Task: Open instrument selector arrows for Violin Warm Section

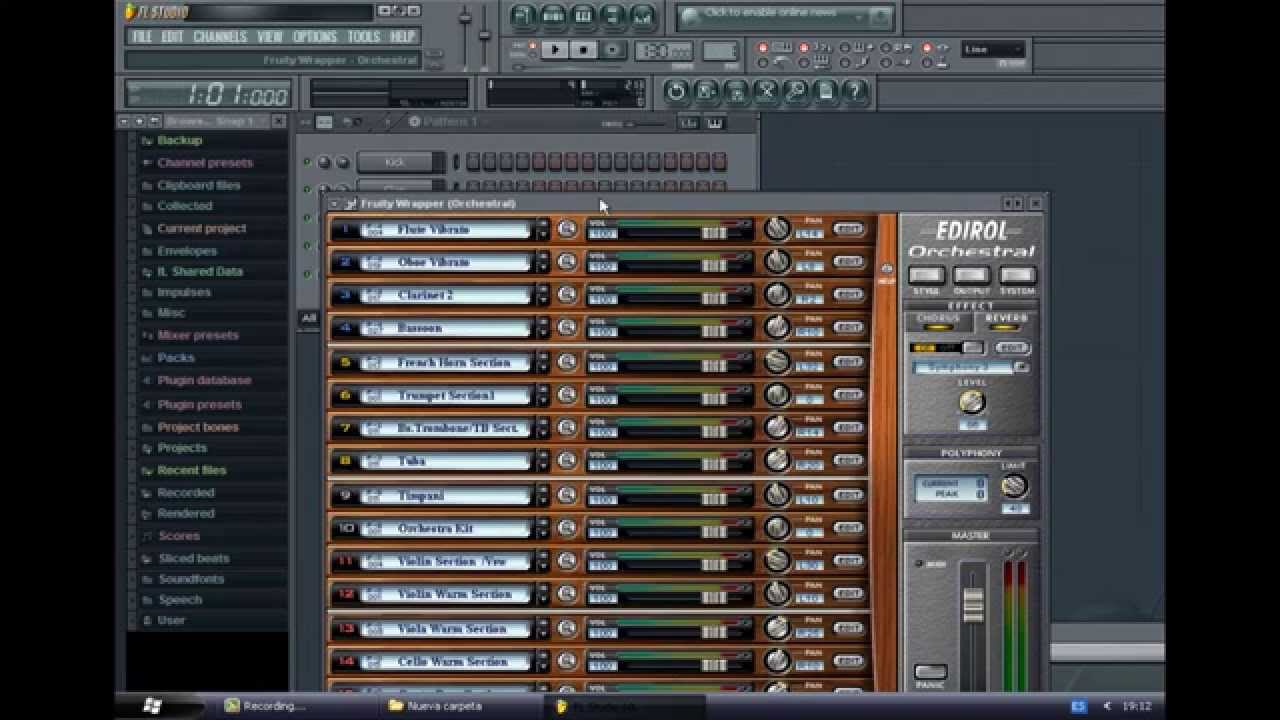Action: tap(543, 595)
